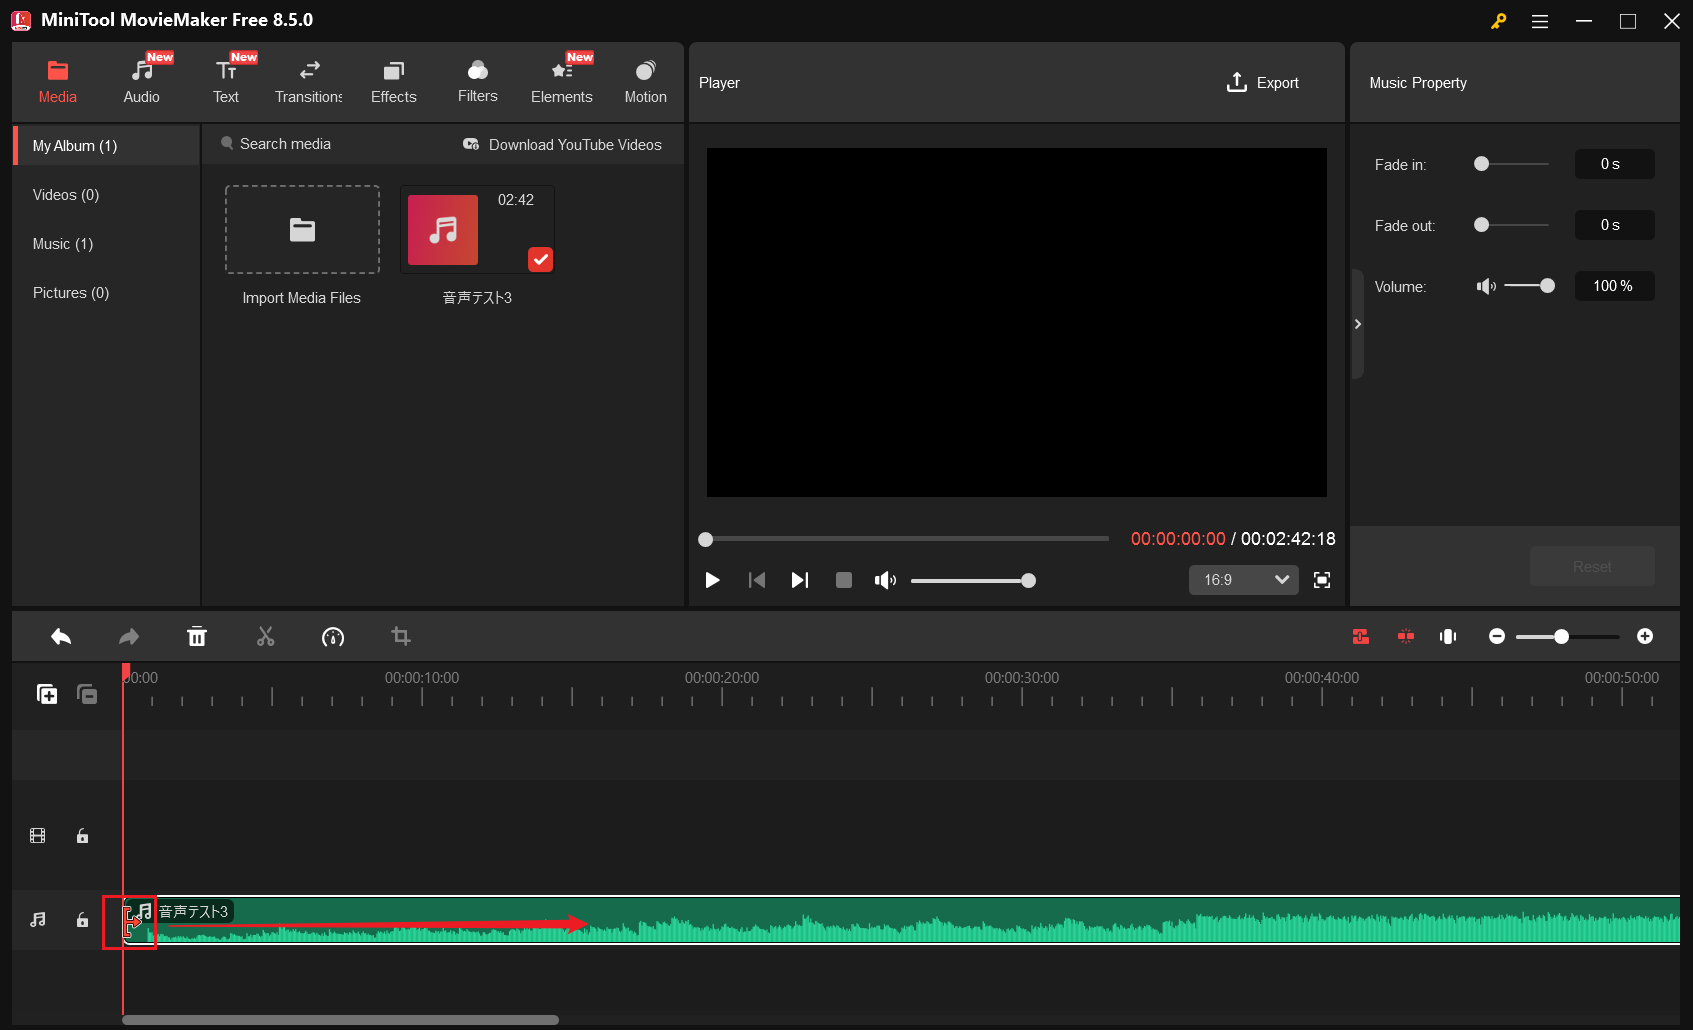Image resolution: width=1693 pixels, height=1030 pixels.
Task: Uncheck the 音声テスト3 media thumbnail checkmark
Action: click(540, 259)
